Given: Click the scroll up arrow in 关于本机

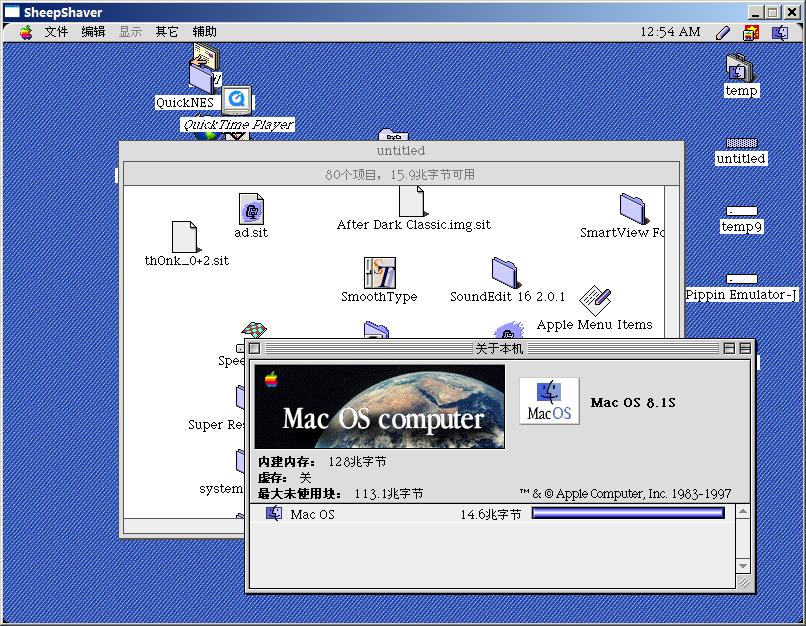Looking at the screenshot, I should tap(743, 511).
